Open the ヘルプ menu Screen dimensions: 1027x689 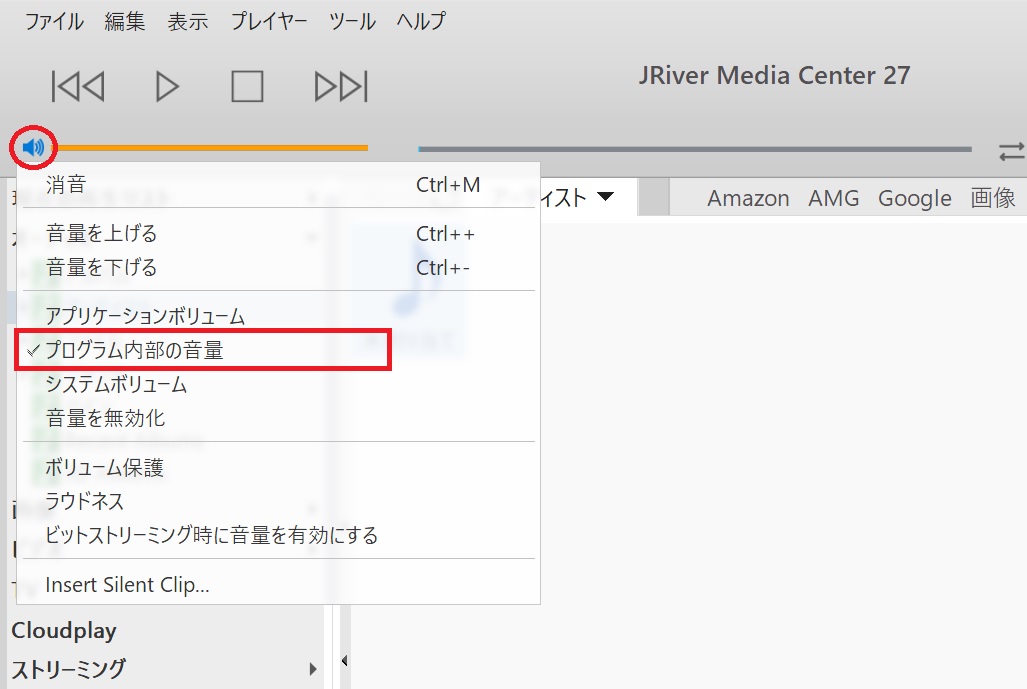(421, 21)
